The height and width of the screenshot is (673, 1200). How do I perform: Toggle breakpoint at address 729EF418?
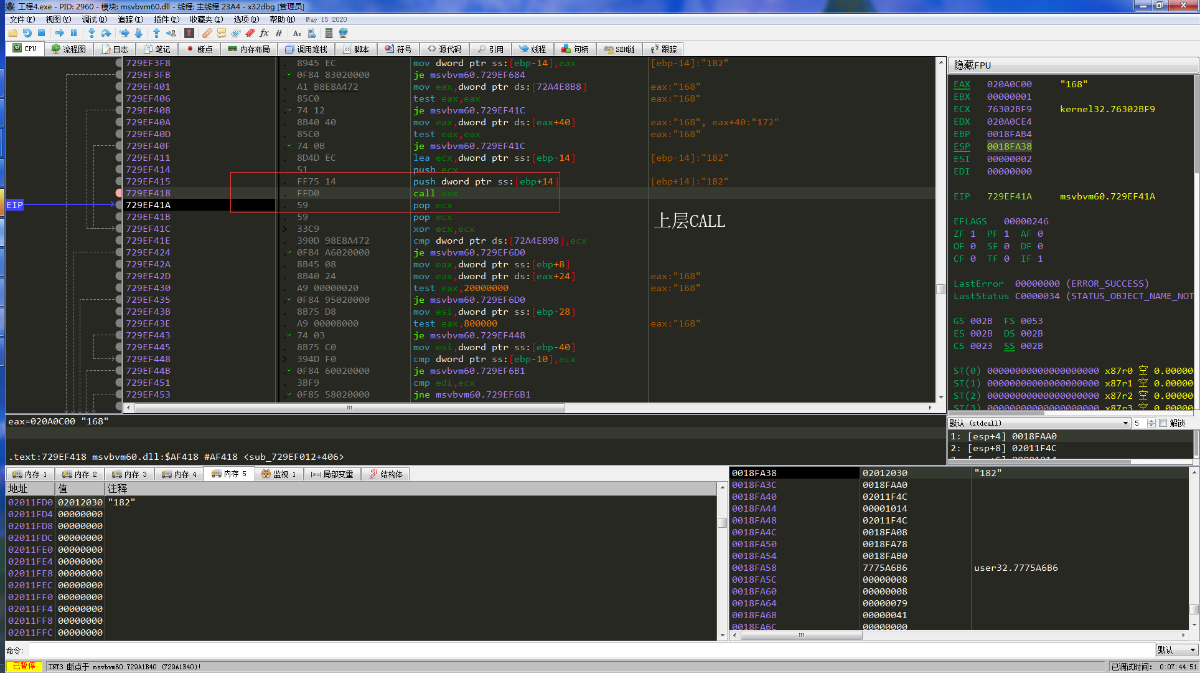click(120, 192)
